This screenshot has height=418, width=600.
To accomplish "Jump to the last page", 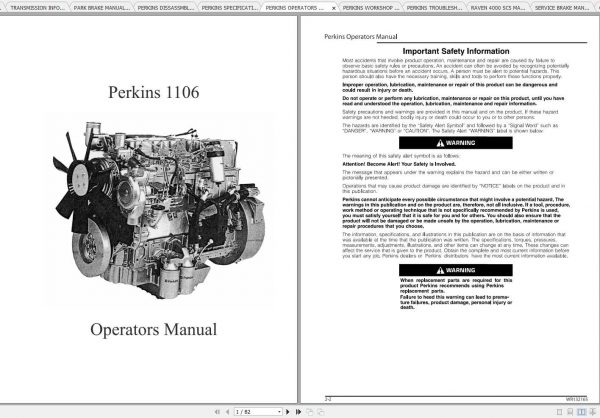I will 298,412.
